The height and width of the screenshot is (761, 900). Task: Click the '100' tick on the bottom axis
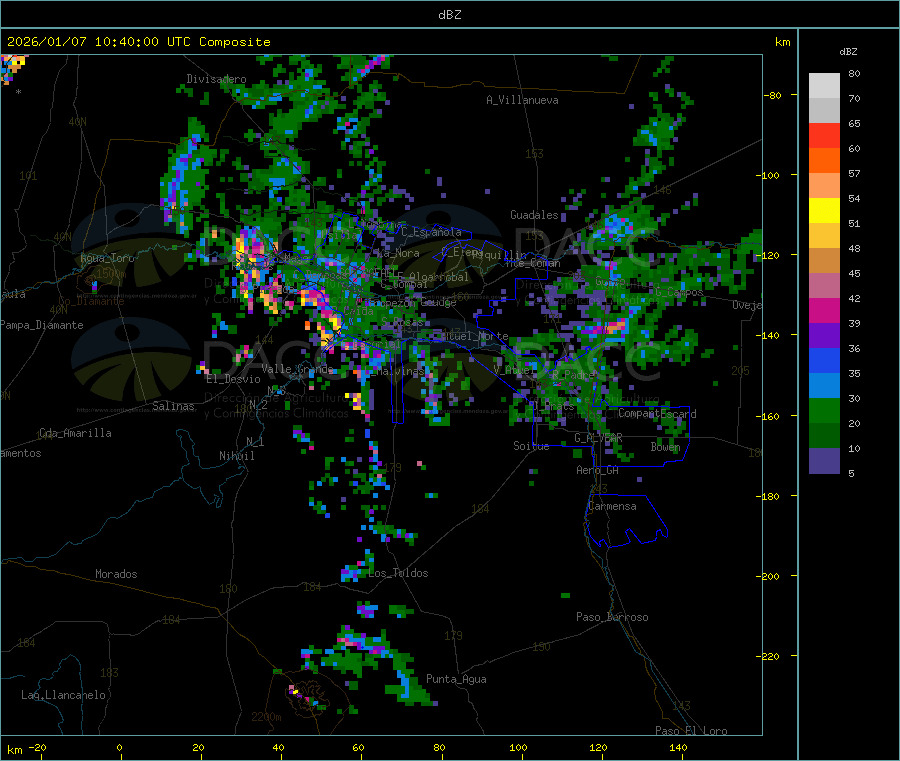click(518, 747)
